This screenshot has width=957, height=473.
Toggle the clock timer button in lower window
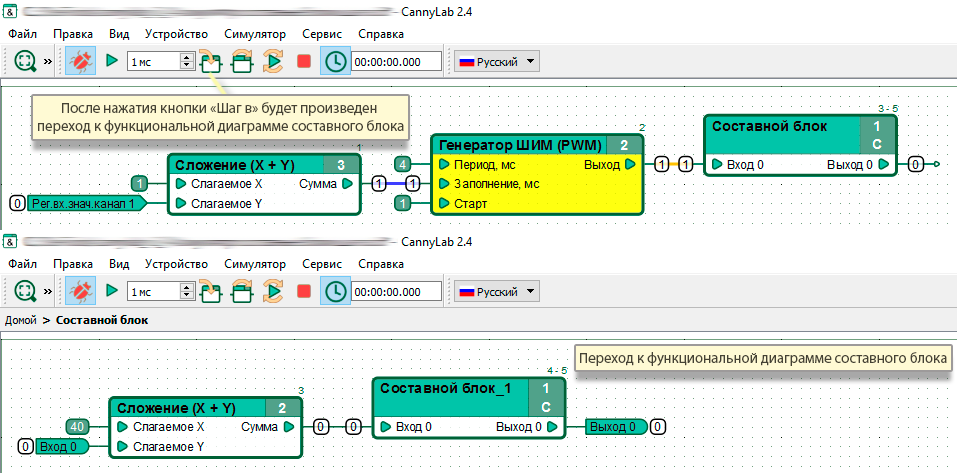(x=335, y=291)
